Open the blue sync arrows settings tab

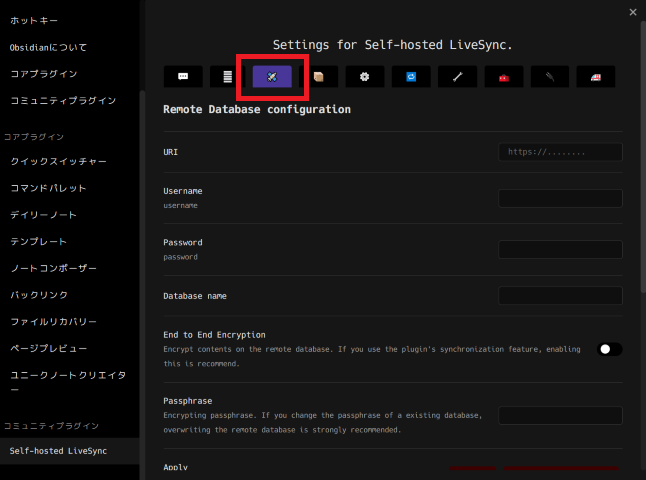411,77
